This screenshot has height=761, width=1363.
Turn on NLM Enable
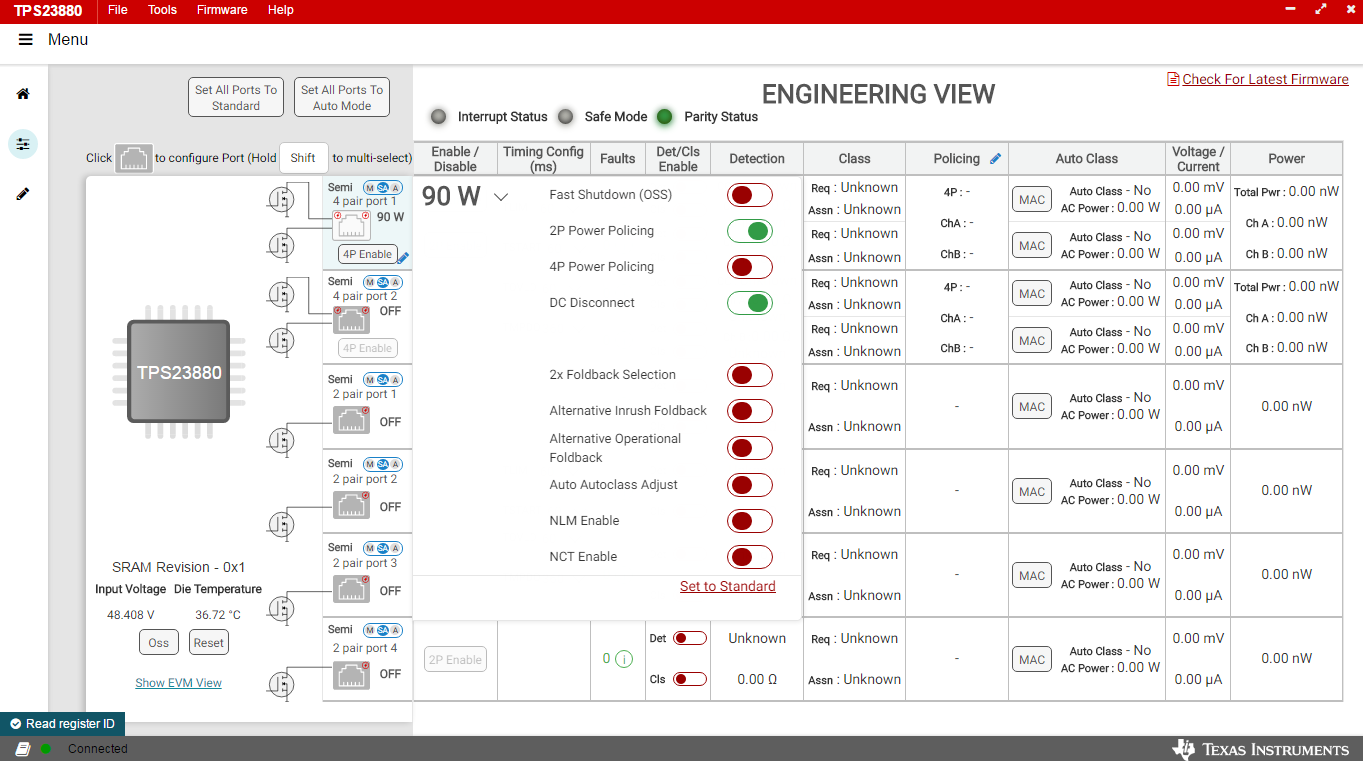click(750, 521)
